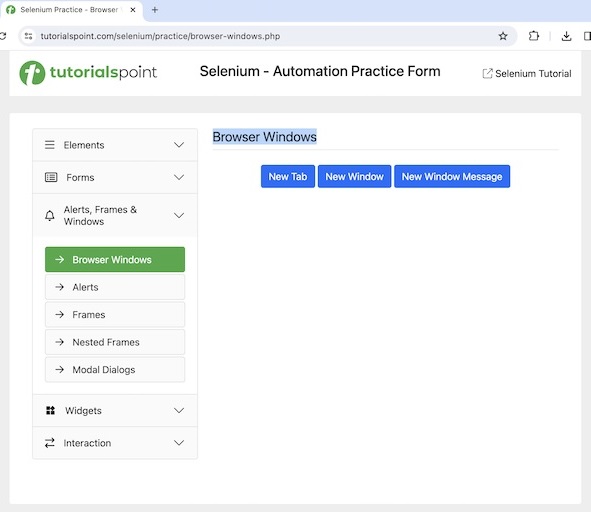Click the Selenium - Automation Practice Form title

click(320, 71)
